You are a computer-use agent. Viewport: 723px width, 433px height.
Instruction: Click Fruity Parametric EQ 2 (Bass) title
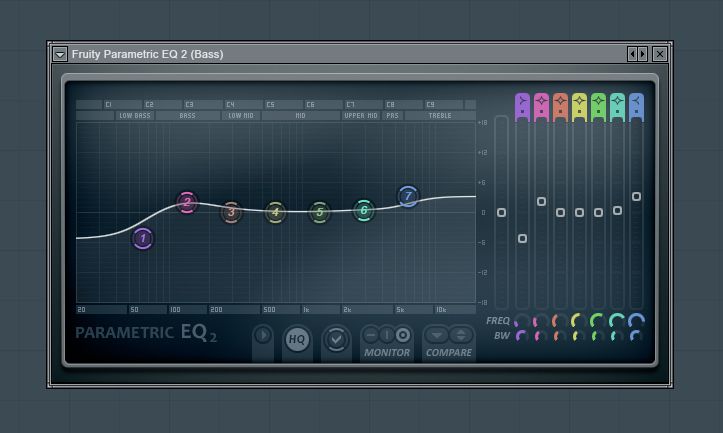click(x=148, y=54)
